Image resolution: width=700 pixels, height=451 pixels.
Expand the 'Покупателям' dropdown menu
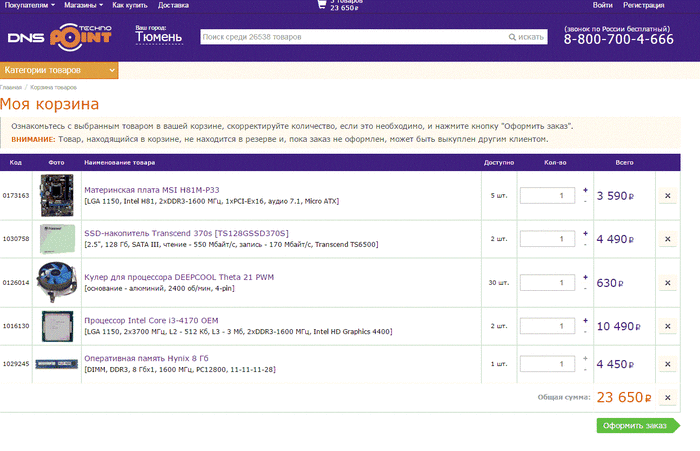29,5
